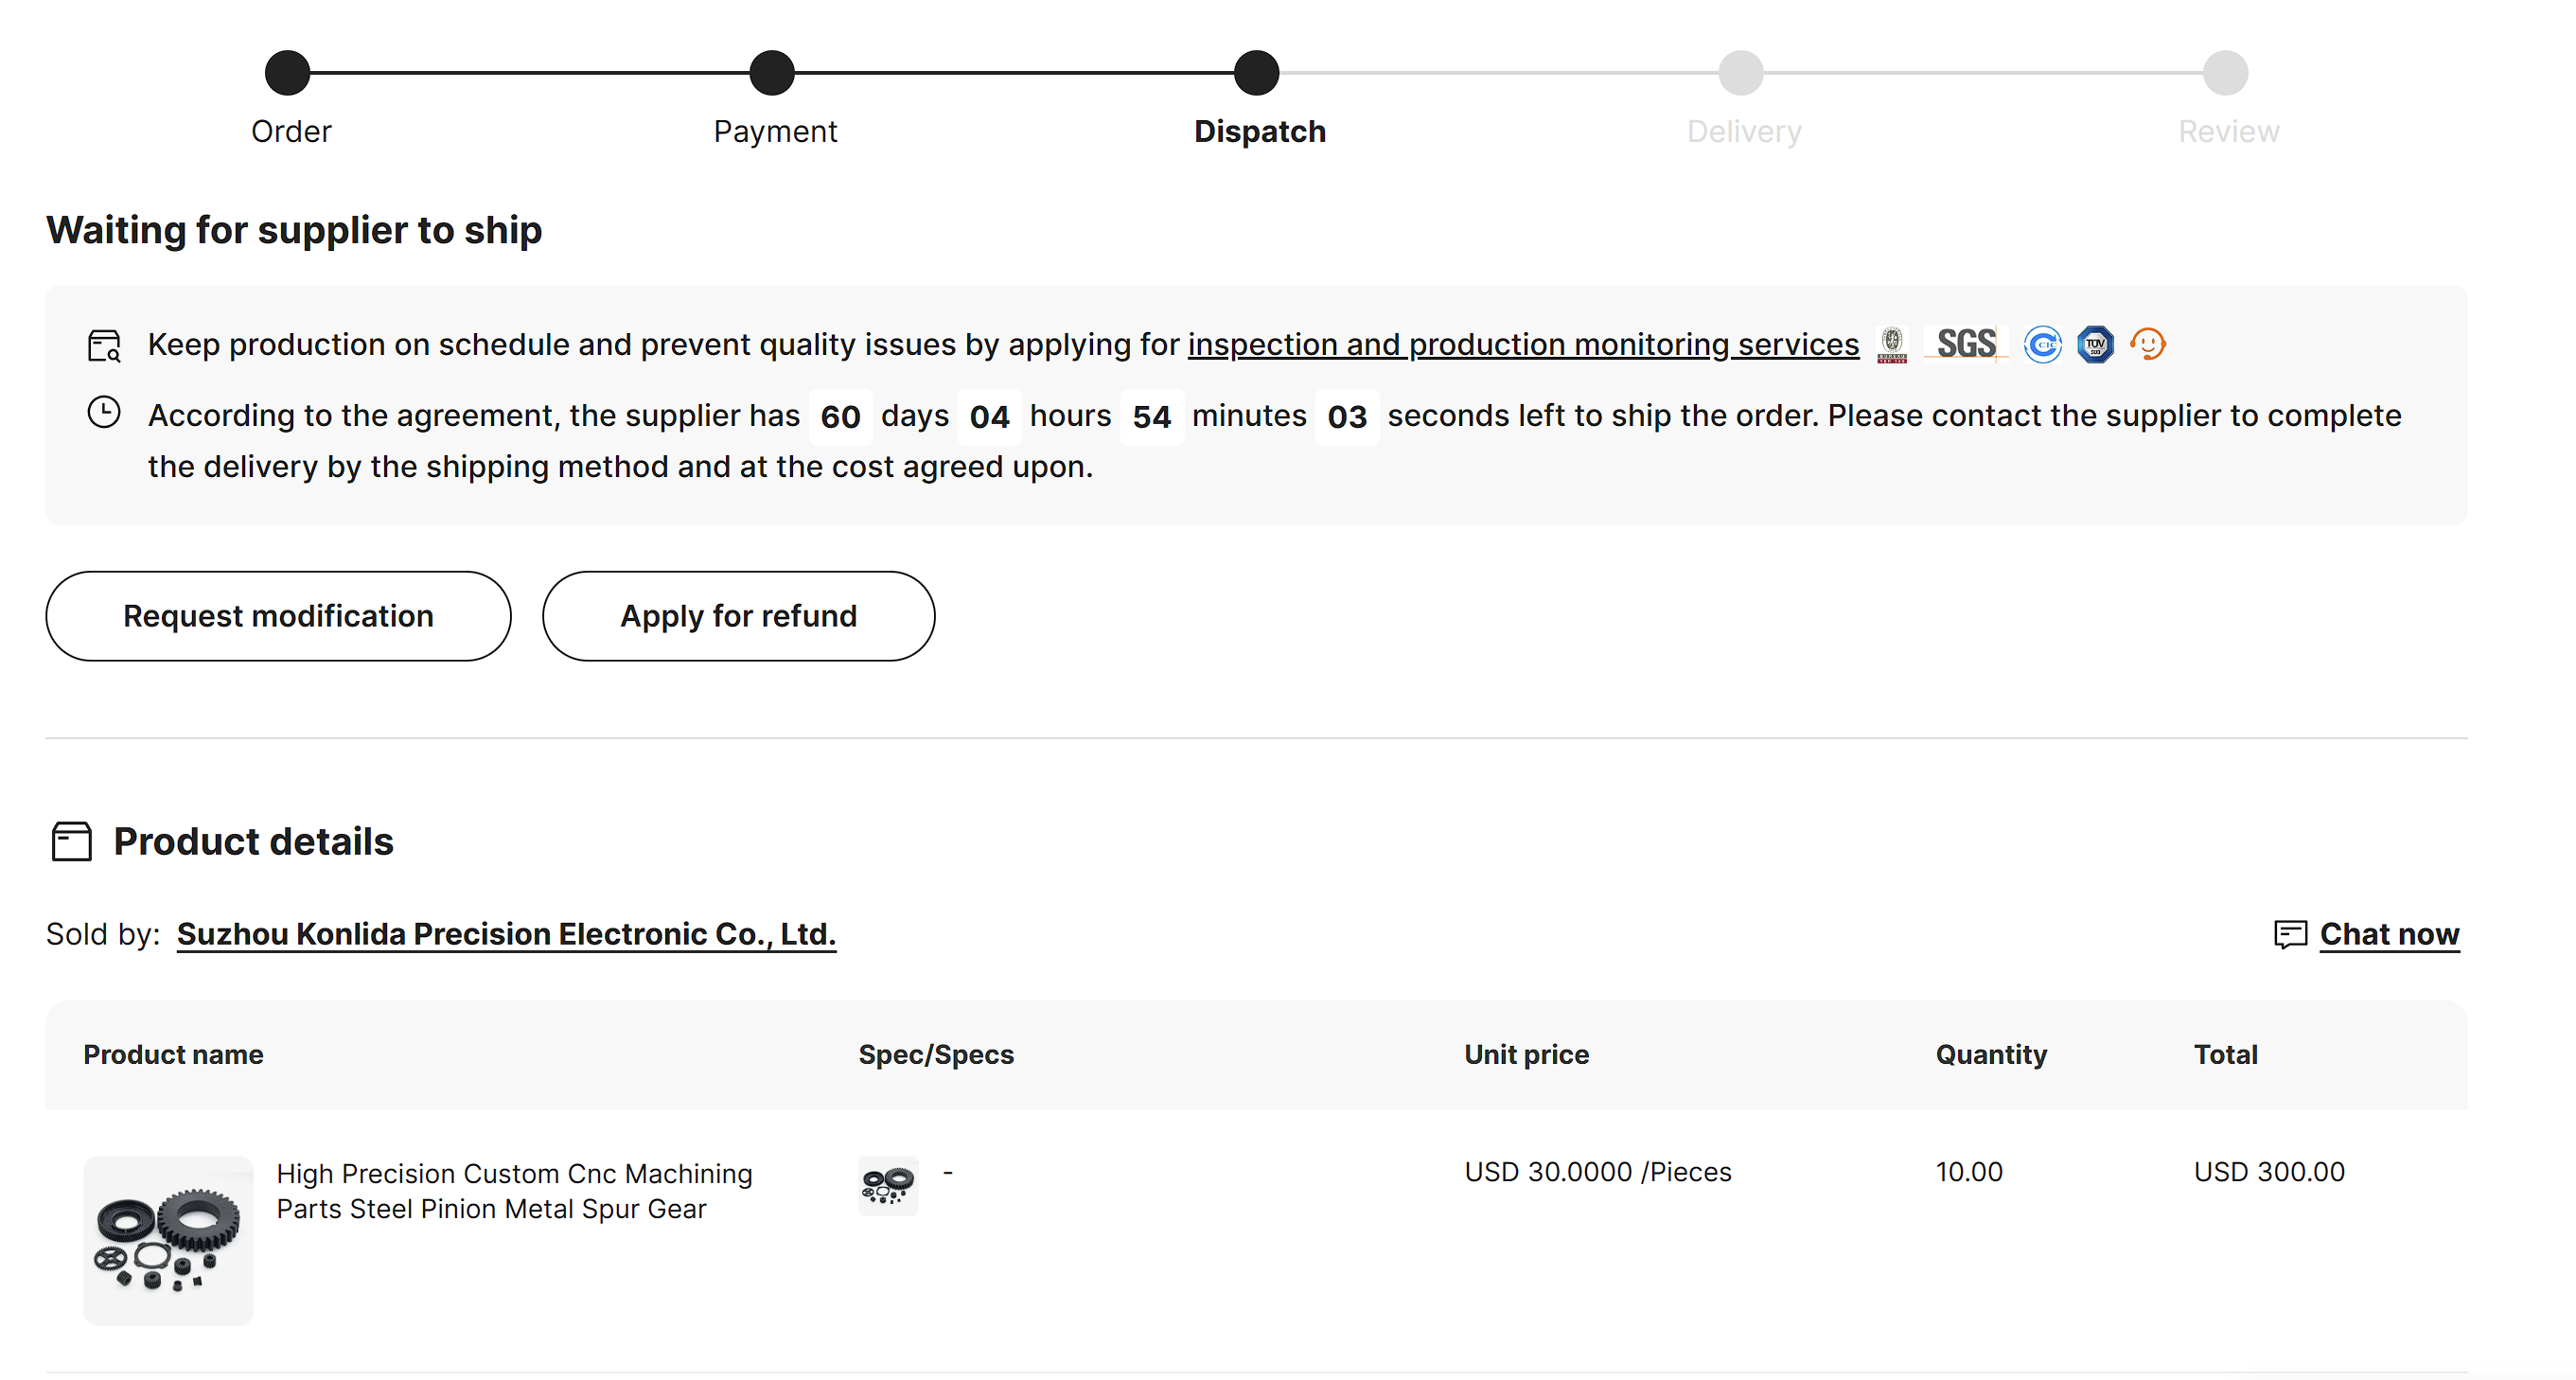Viewport: 2576px width, 1380px height.
Task: Click the blue CCIC logo icon
Action: (2042, 344)
